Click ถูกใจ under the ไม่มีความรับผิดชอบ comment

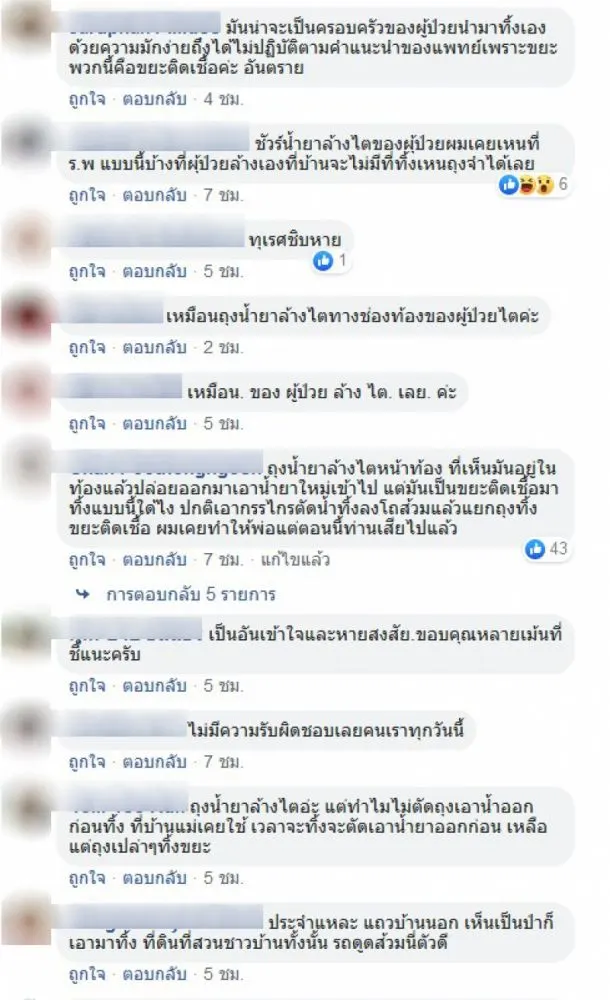tap(87, 761)
